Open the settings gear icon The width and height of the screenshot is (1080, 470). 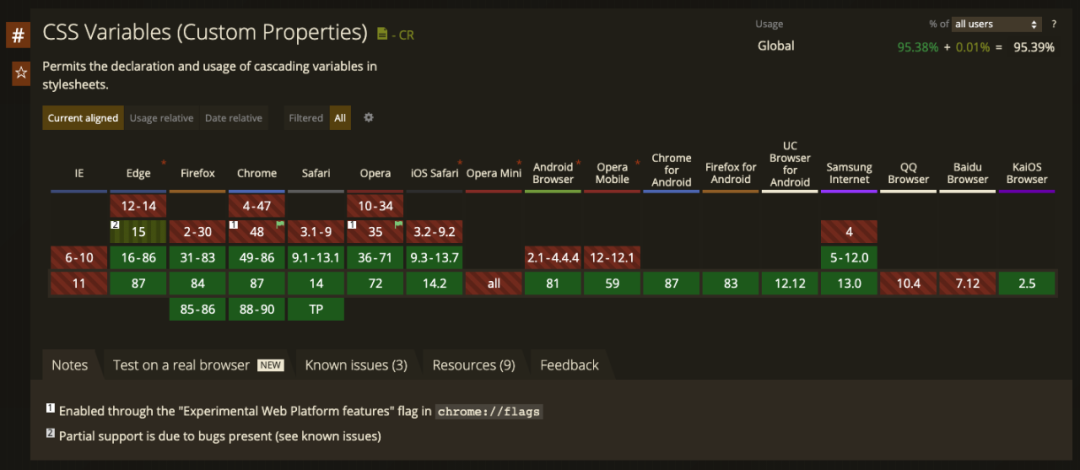click(x=368, y=118)
